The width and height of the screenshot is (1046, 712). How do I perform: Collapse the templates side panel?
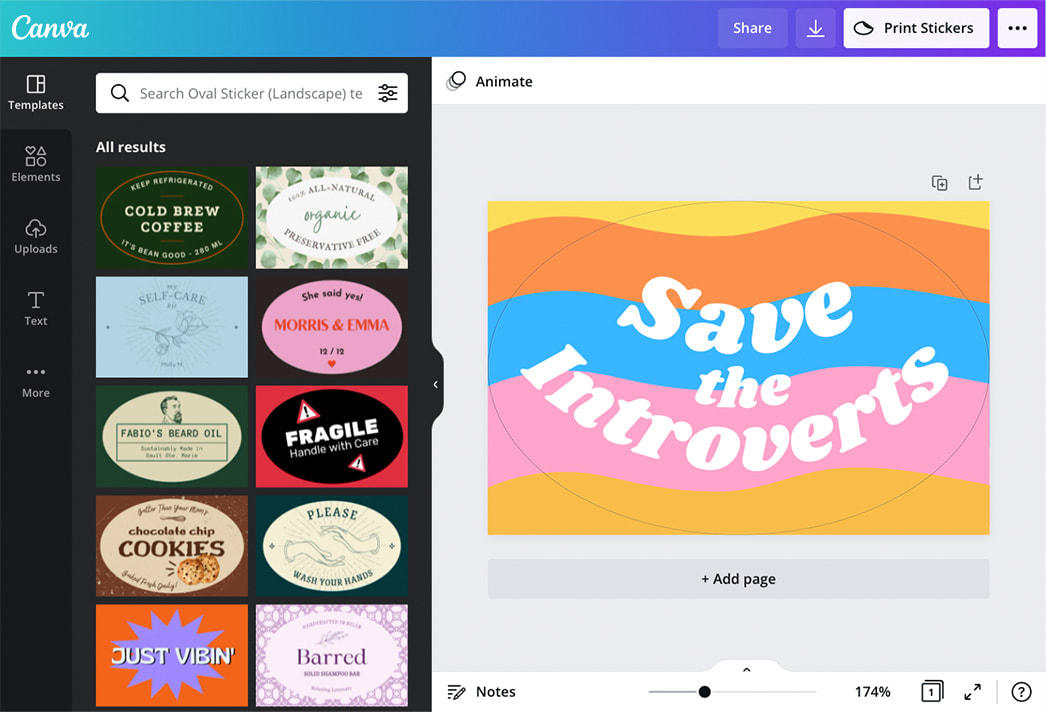[x=435, y=383]
